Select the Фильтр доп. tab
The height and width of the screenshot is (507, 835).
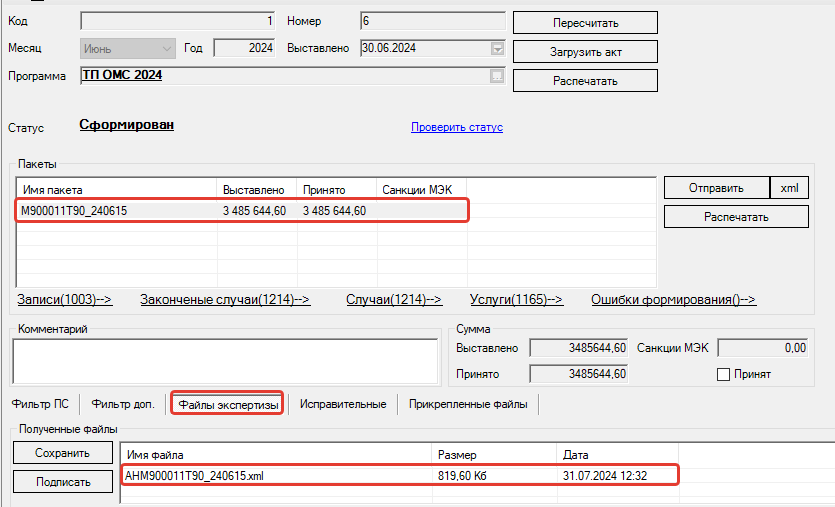coord(123,404)
